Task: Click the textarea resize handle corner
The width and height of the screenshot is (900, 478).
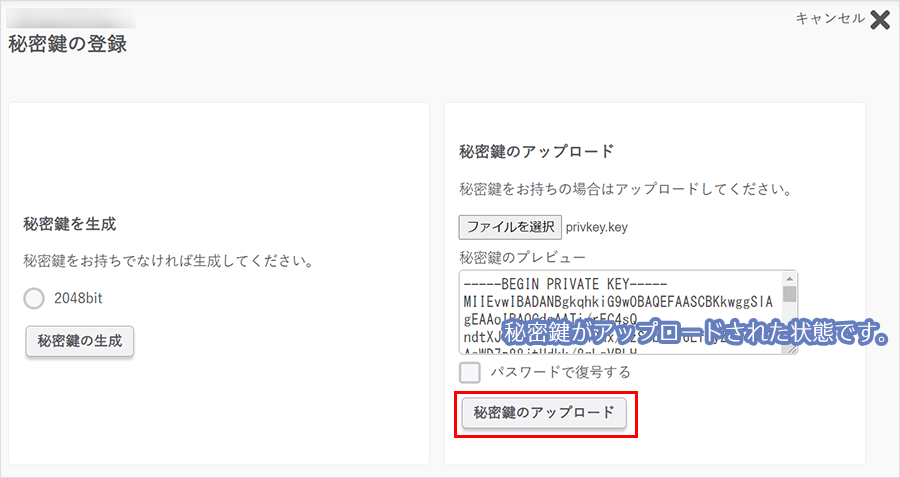Action: pos(791,347)
